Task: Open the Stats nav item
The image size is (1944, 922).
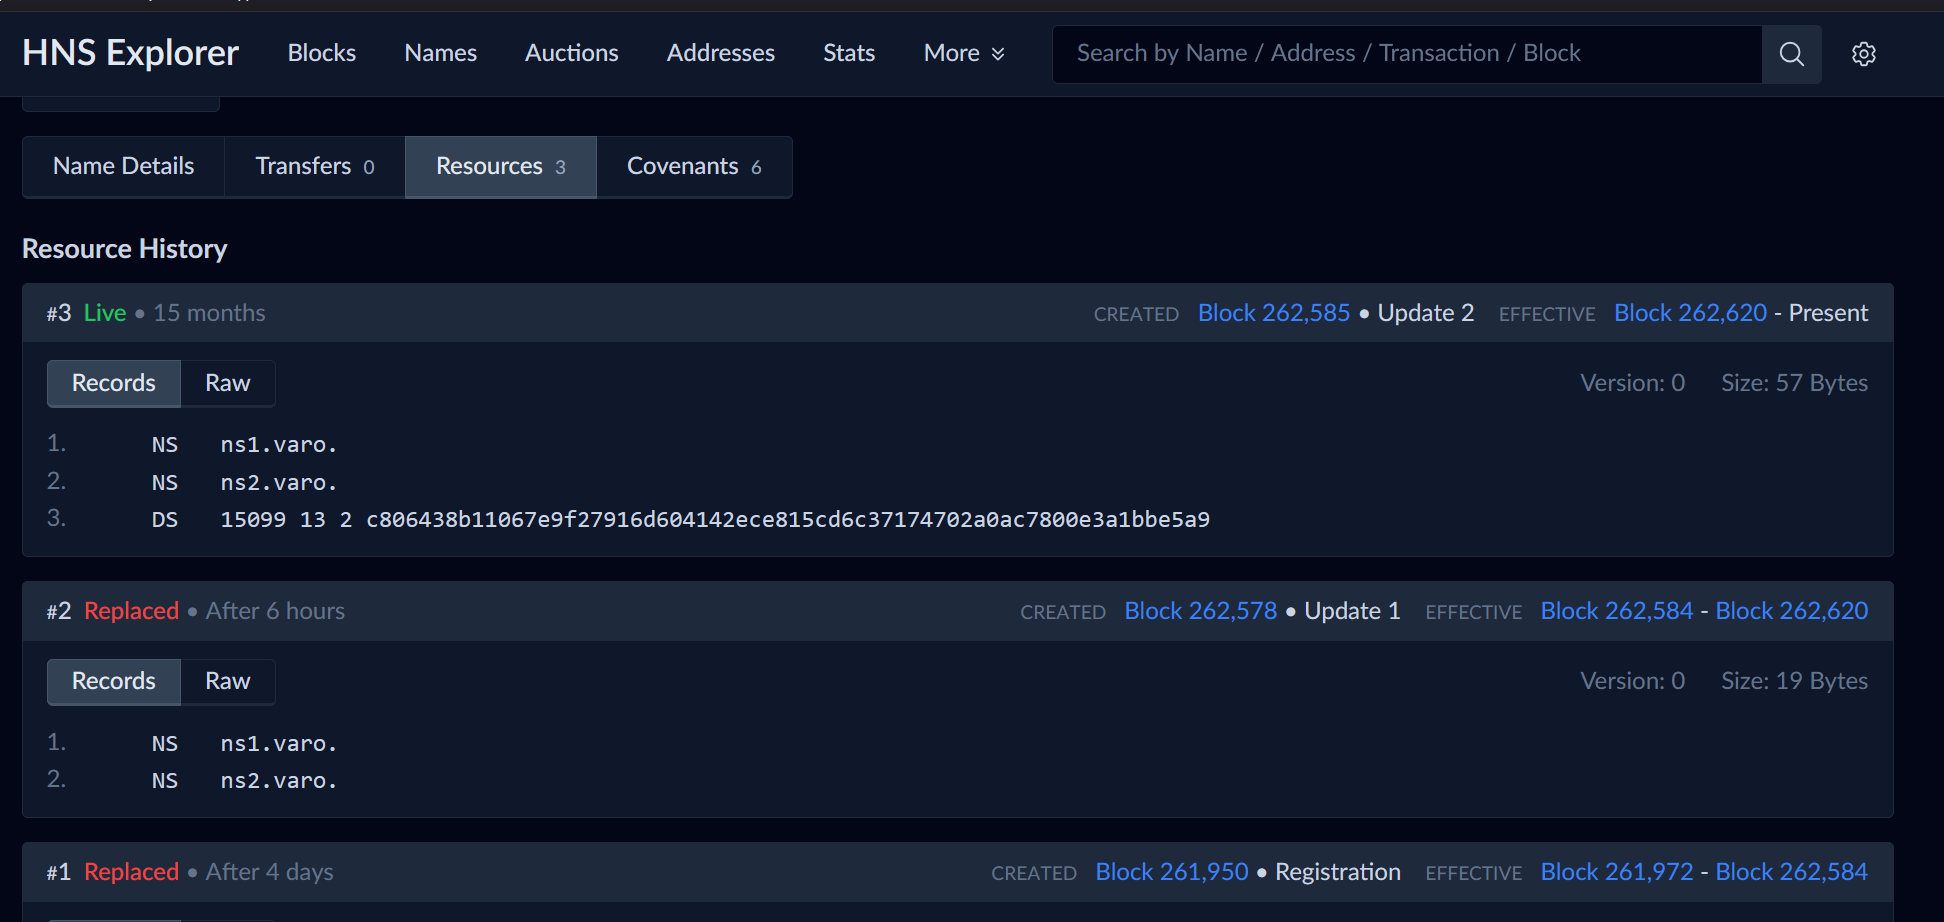Action: 849,53
